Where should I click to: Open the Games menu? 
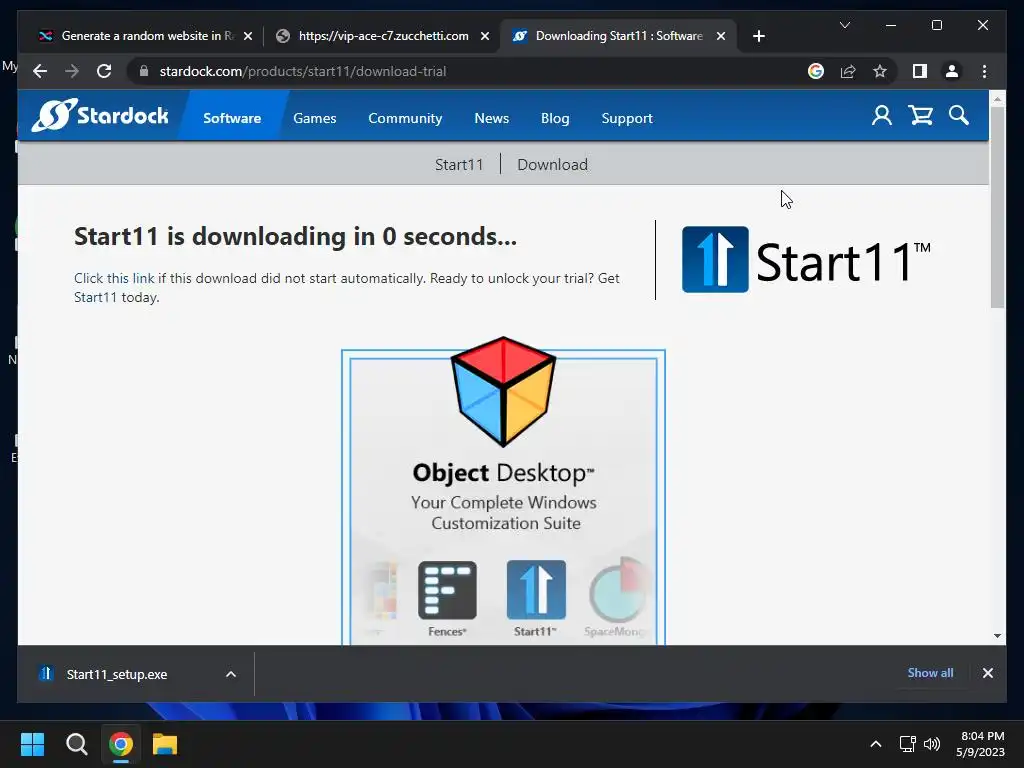coord(315,118)
